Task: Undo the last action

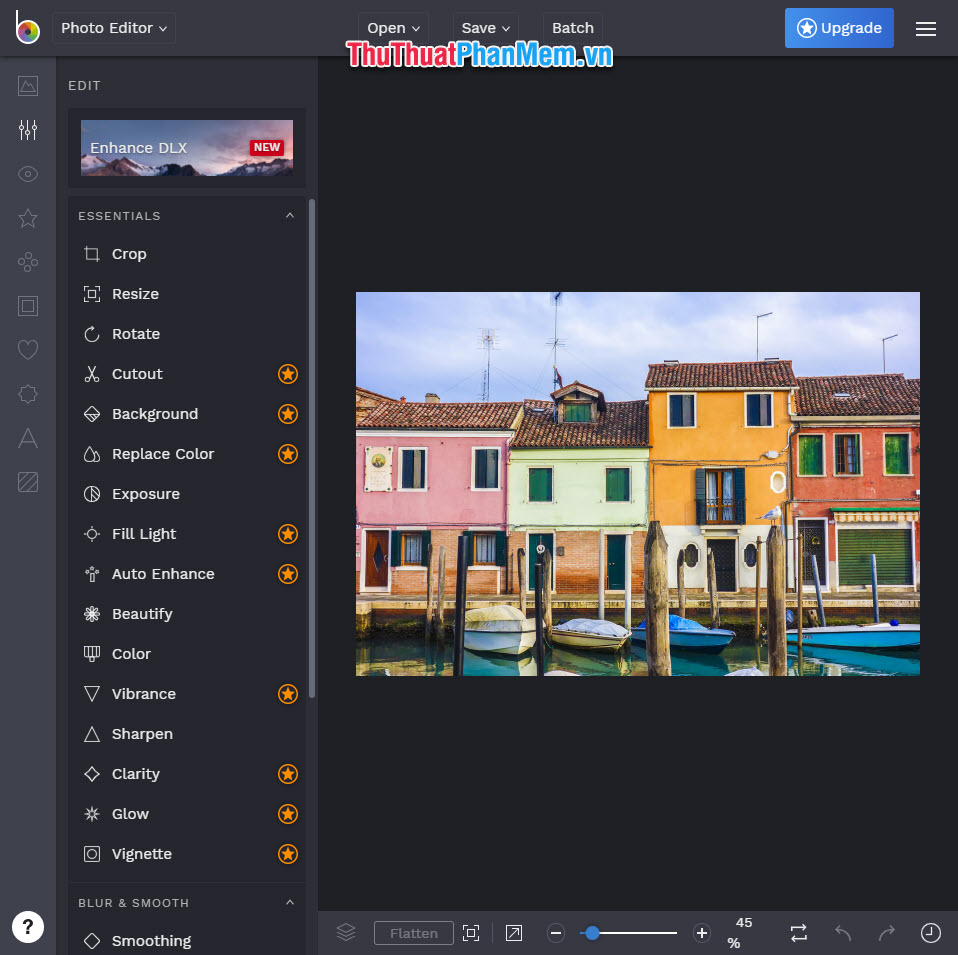Action: pyautogui.click(x=842, y=932)
